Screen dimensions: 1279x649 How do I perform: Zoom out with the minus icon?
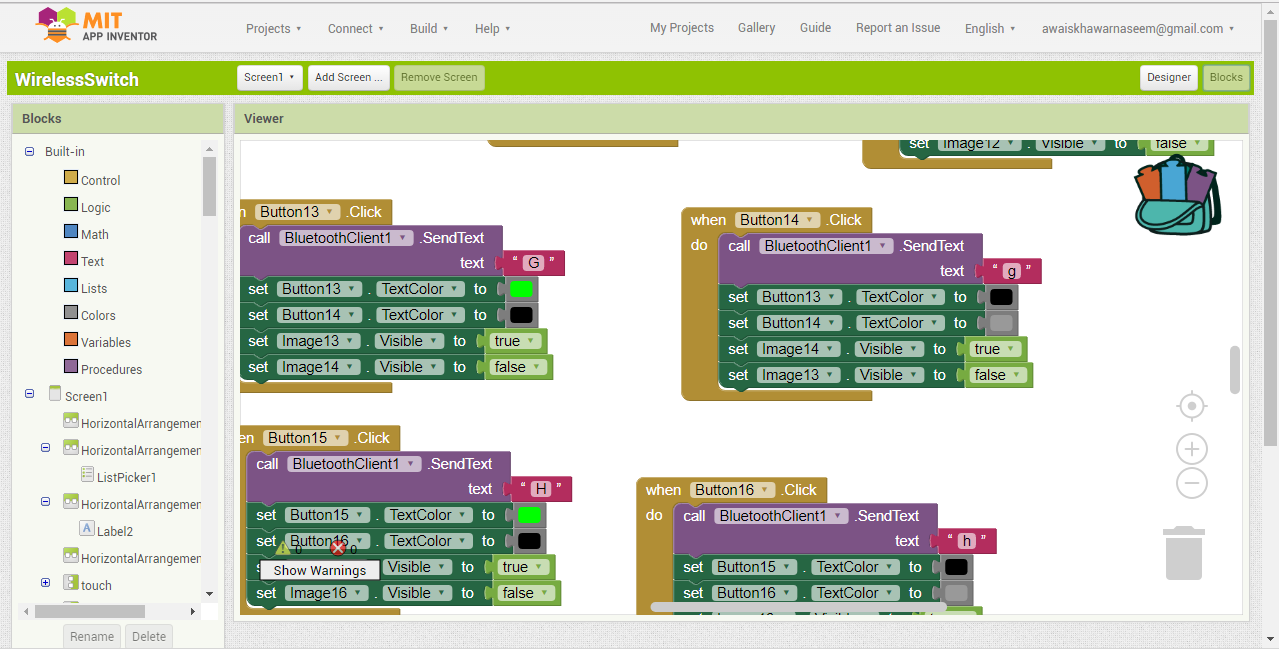click(1191, 484)
